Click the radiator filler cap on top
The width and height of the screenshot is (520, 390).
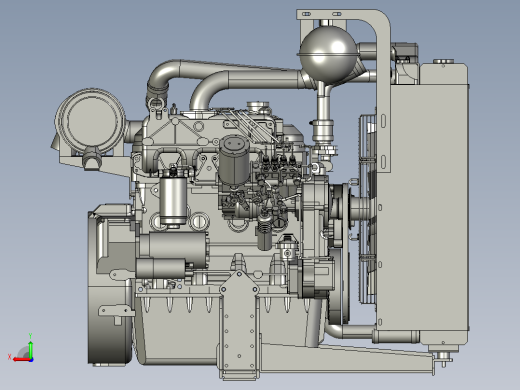(x=443, y=61)
